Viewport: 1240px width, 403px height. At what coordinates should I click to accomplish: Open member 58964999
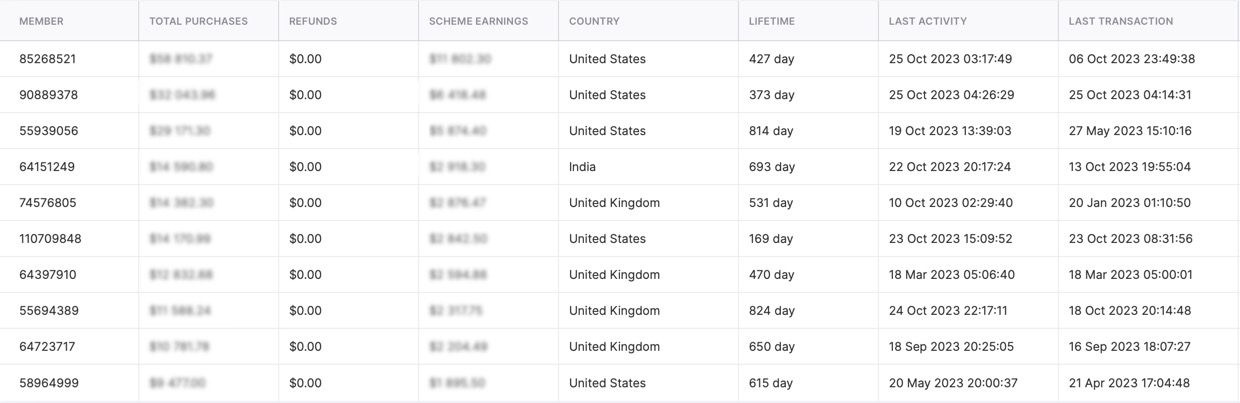tap(48, 383)
